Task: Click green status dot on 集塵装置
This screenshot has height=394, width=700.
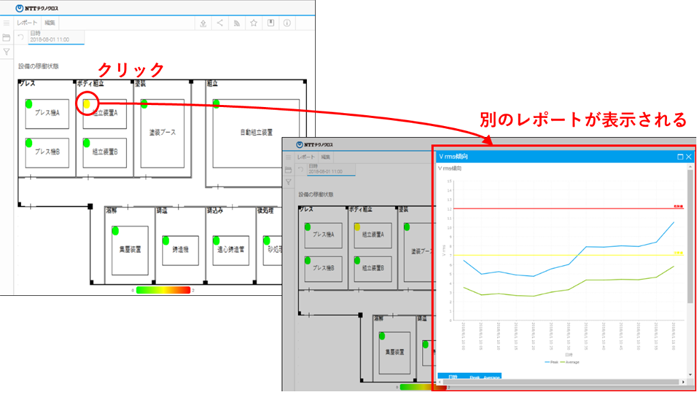Action: (115, 231)
